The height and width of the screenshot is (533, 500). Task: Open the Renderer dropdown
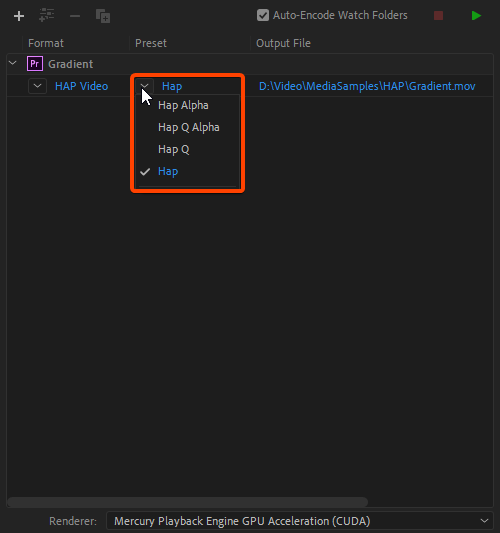[x=299, y=521]
